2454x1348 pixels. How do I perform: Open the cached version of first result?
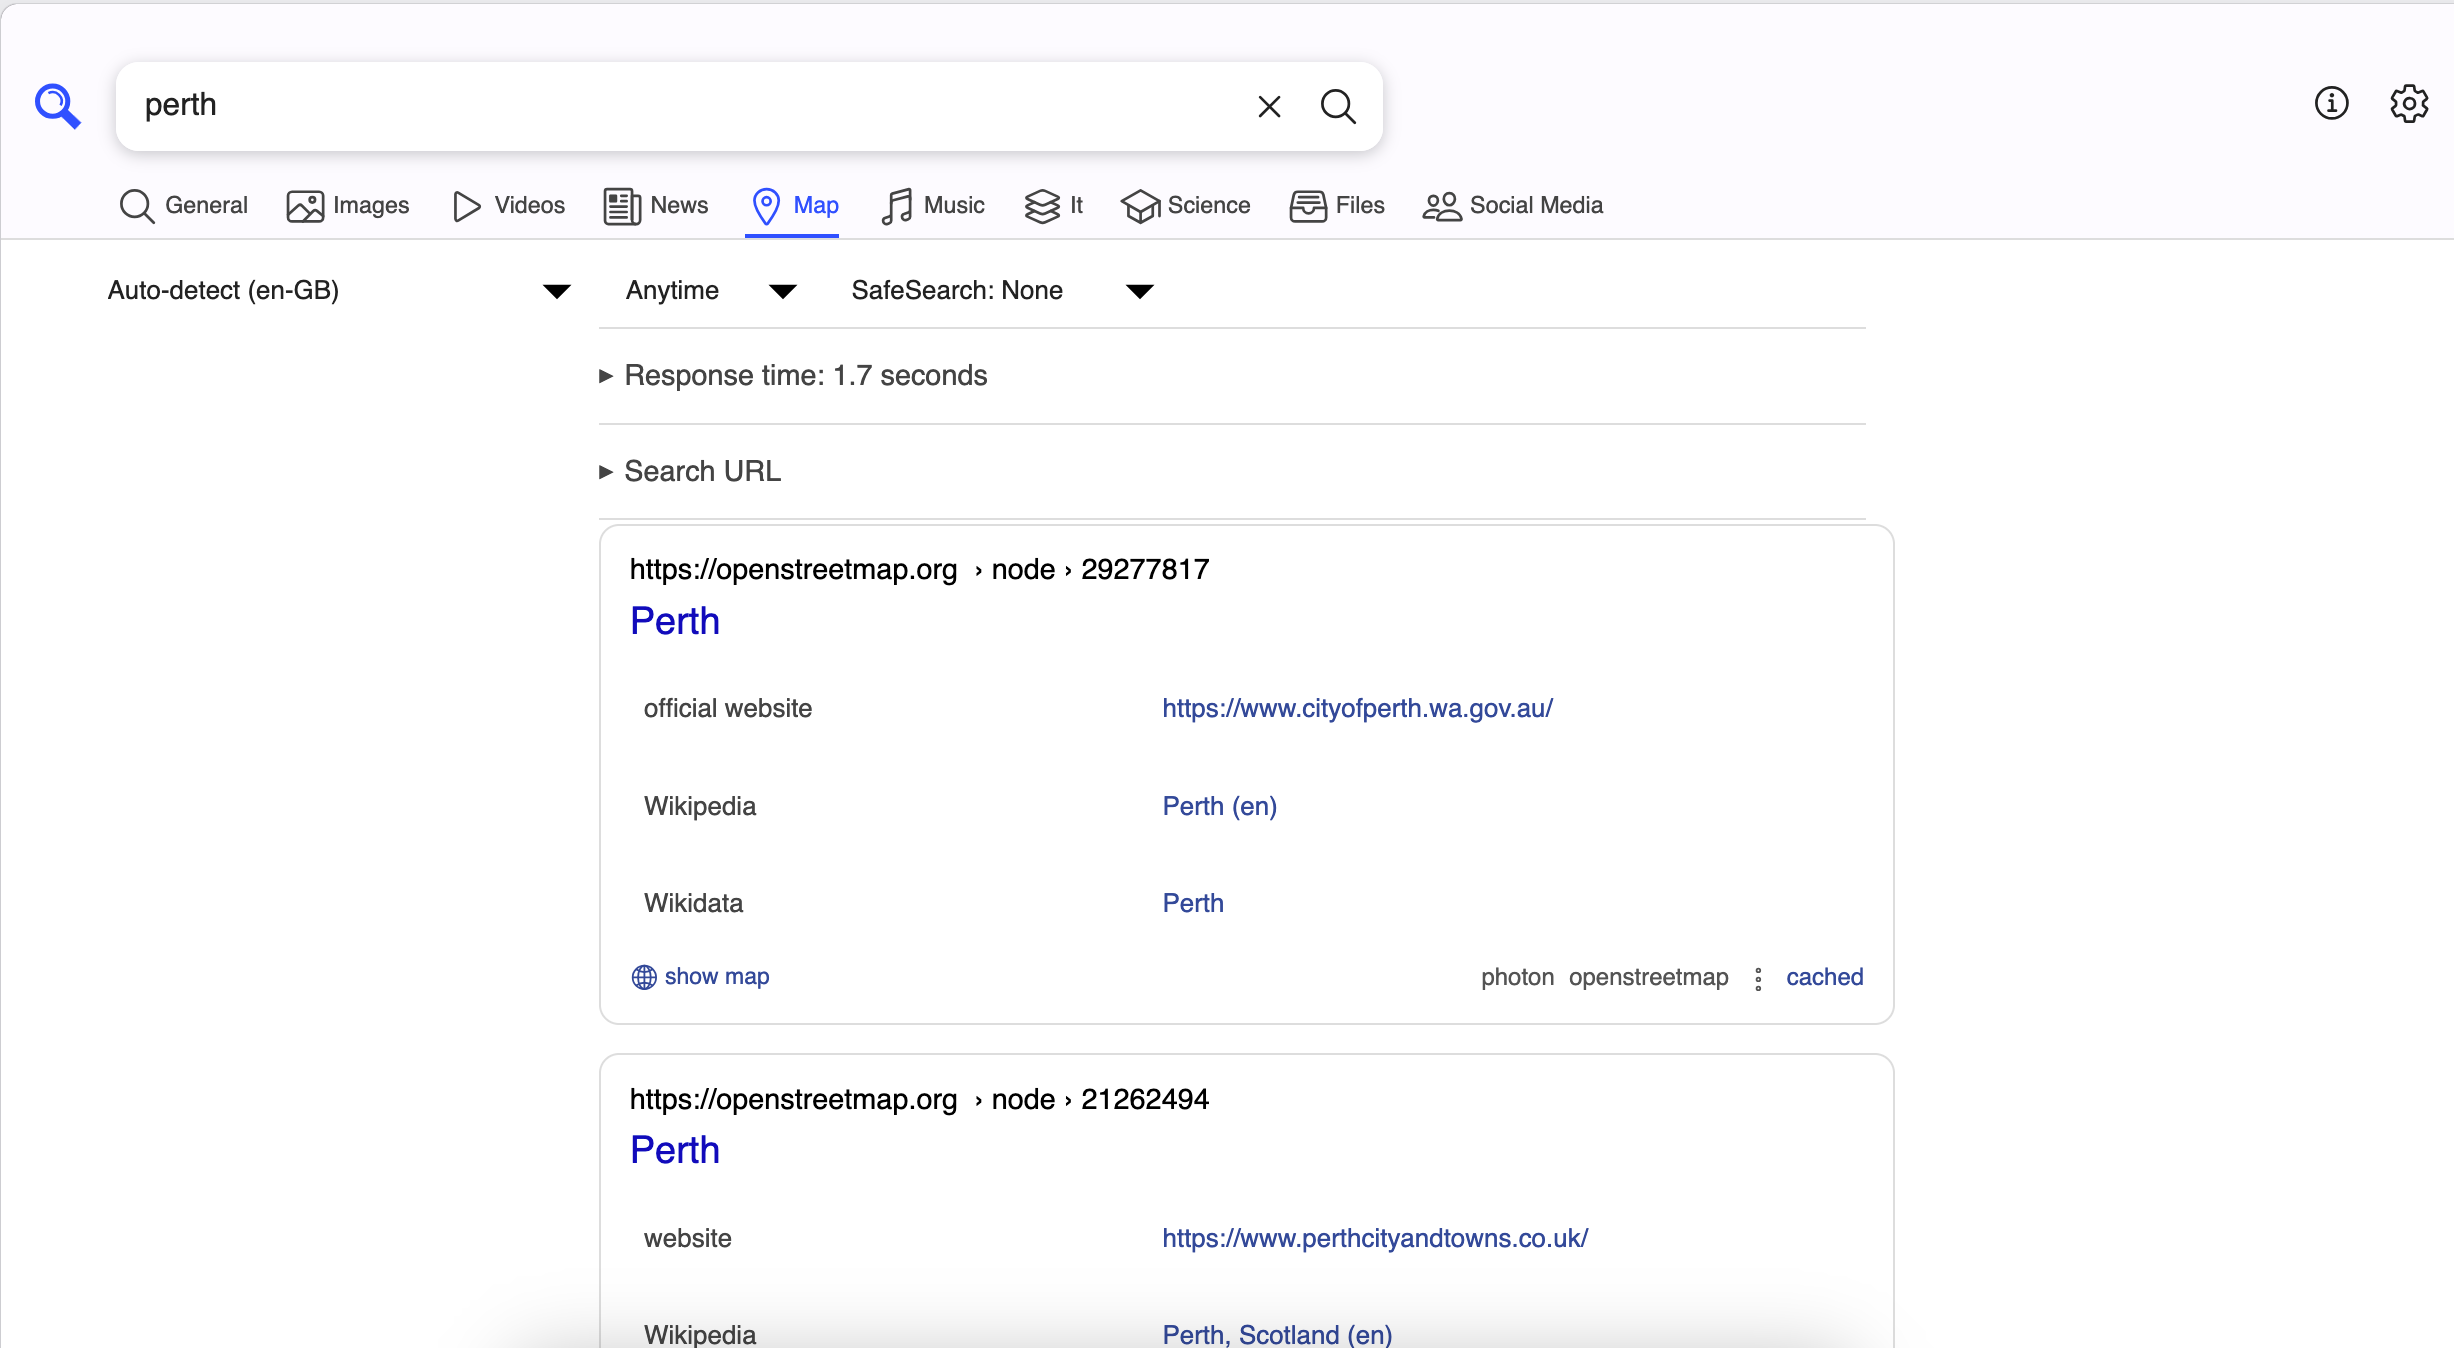[1824, 977]
